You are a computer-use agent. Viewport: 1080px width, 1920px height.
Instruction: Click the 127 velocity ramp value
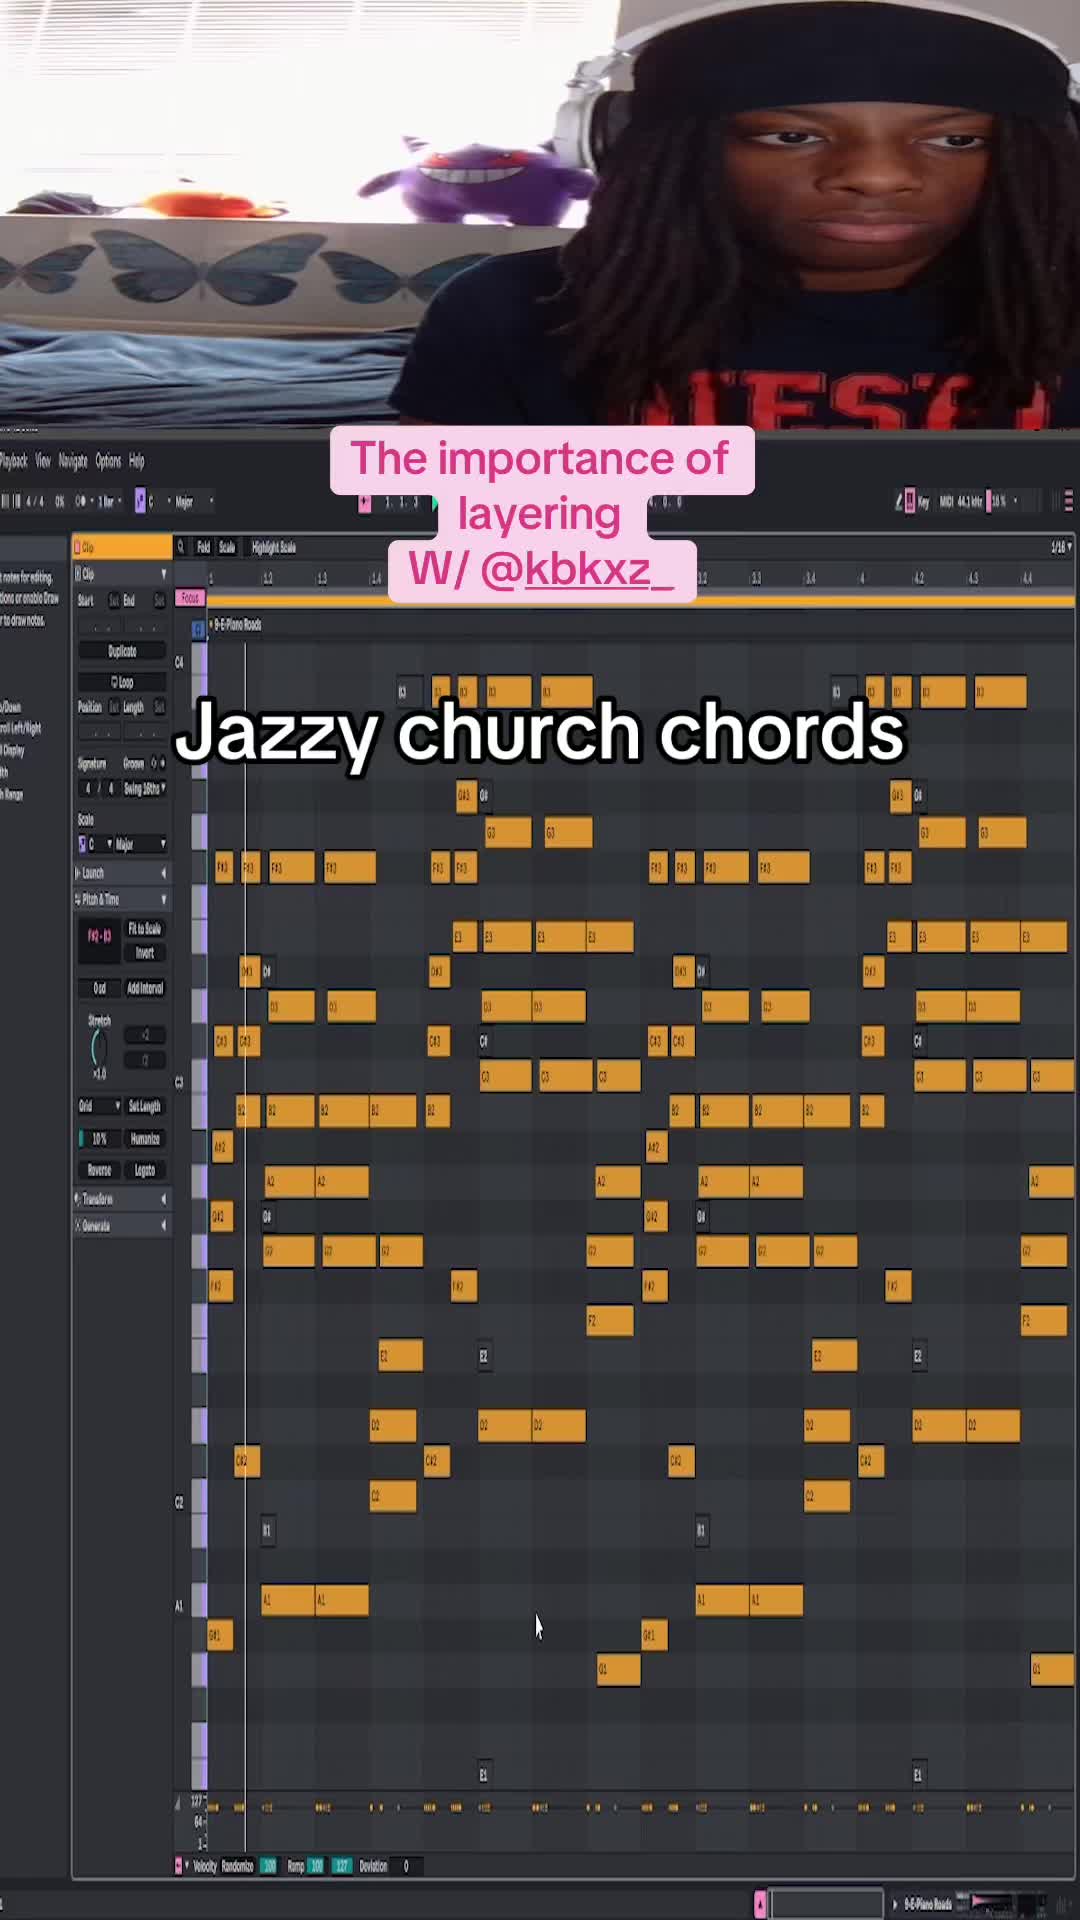[x=342, y=1866]
